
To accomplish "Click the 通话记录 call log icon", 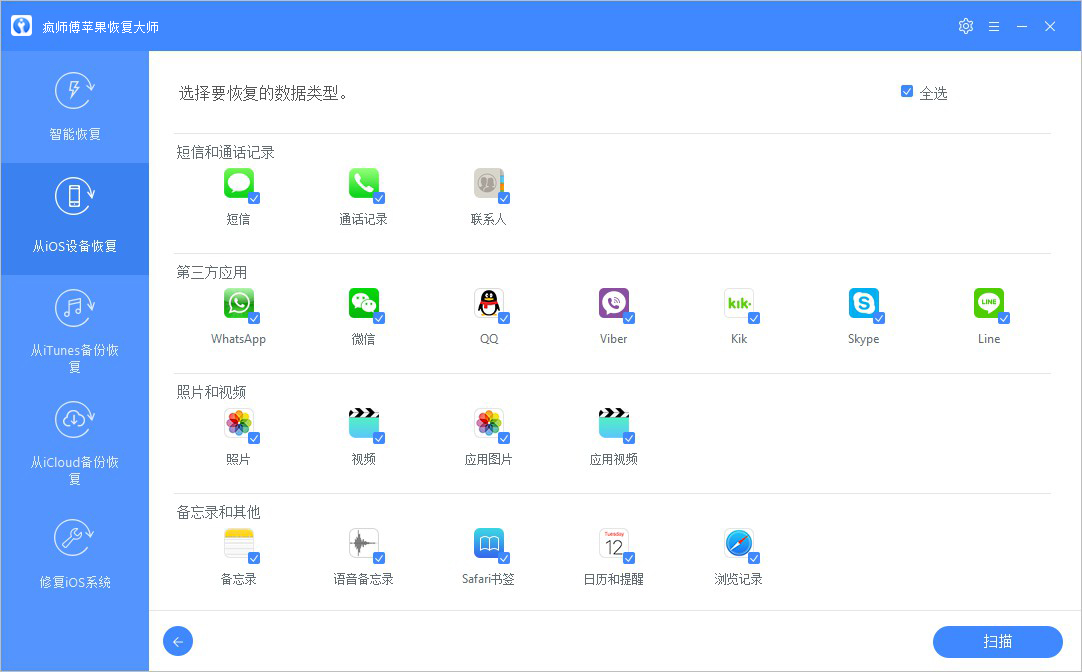I will coord(363,185).
